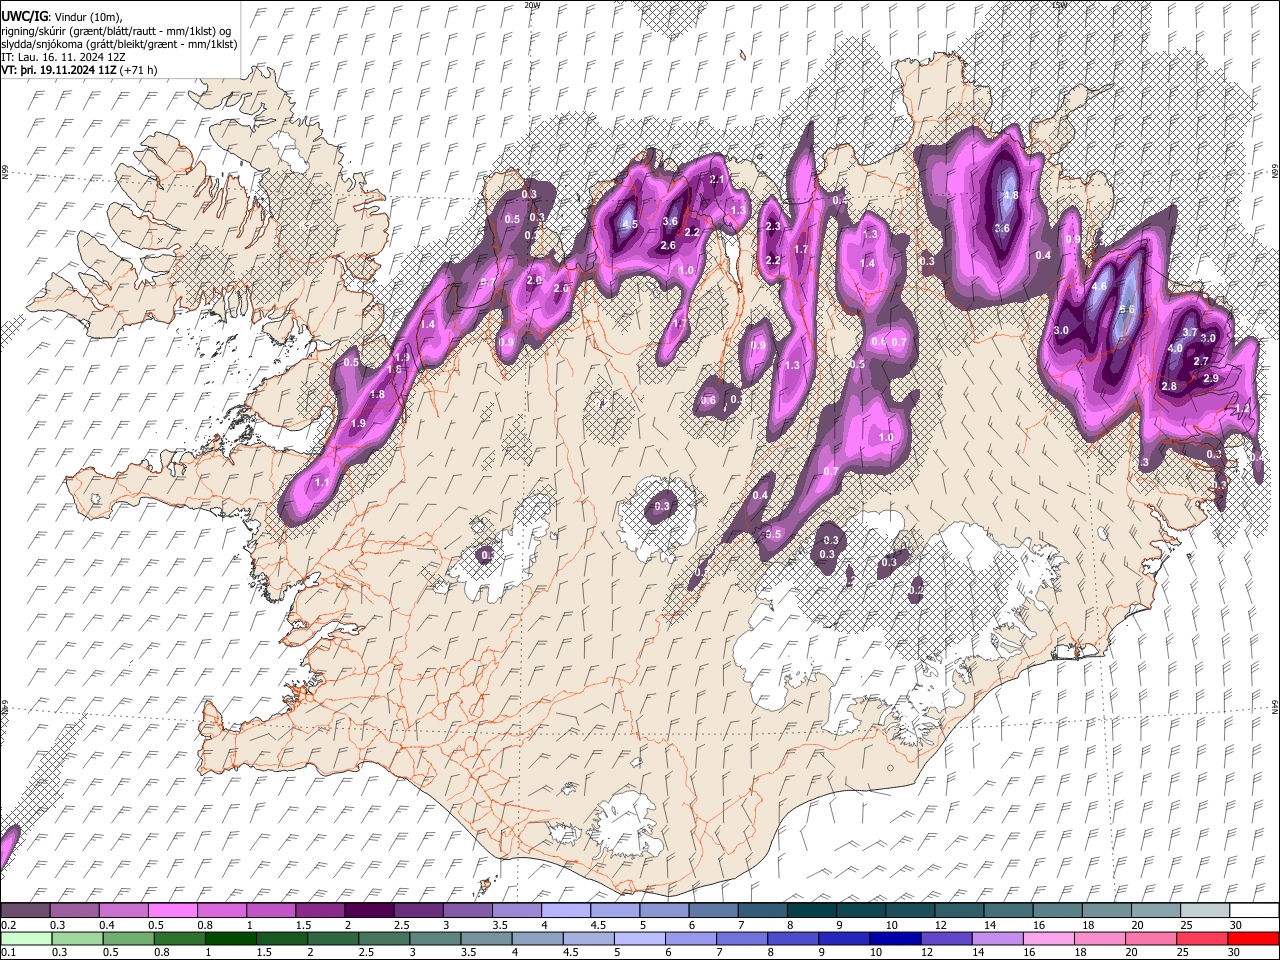Click the header line starting 'rigning/skúrir'
1280x960 pixels.
(116, 31)
